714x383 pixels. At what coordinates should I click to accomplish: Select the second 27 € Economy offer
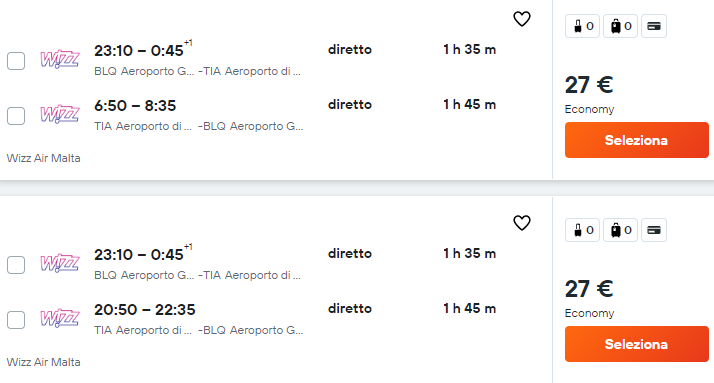pyautogui.click(x=637, y=344)
